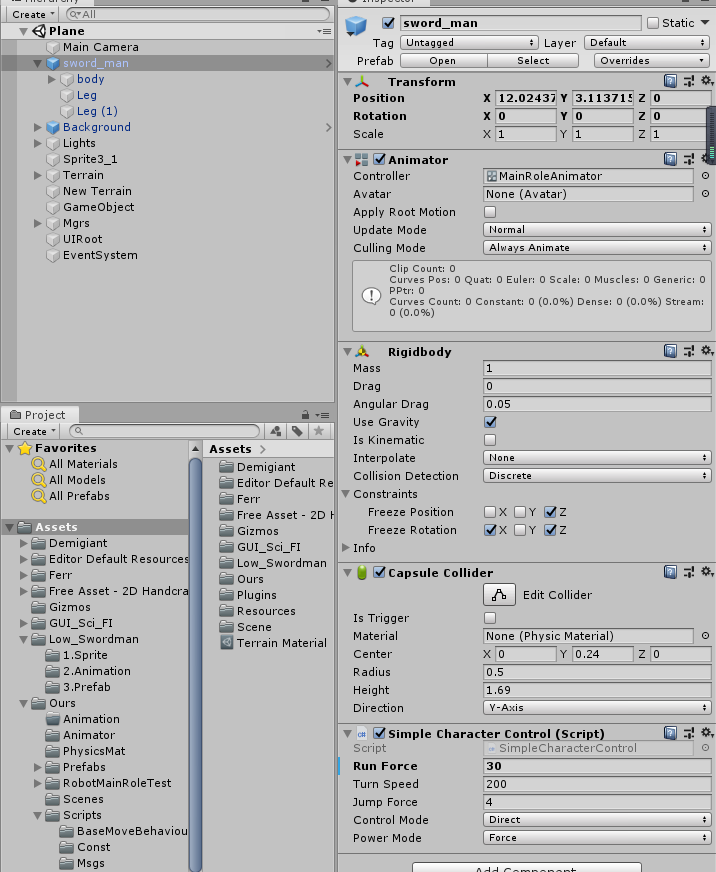Toggle Freeze Position Z checkbox

point(550,512)
